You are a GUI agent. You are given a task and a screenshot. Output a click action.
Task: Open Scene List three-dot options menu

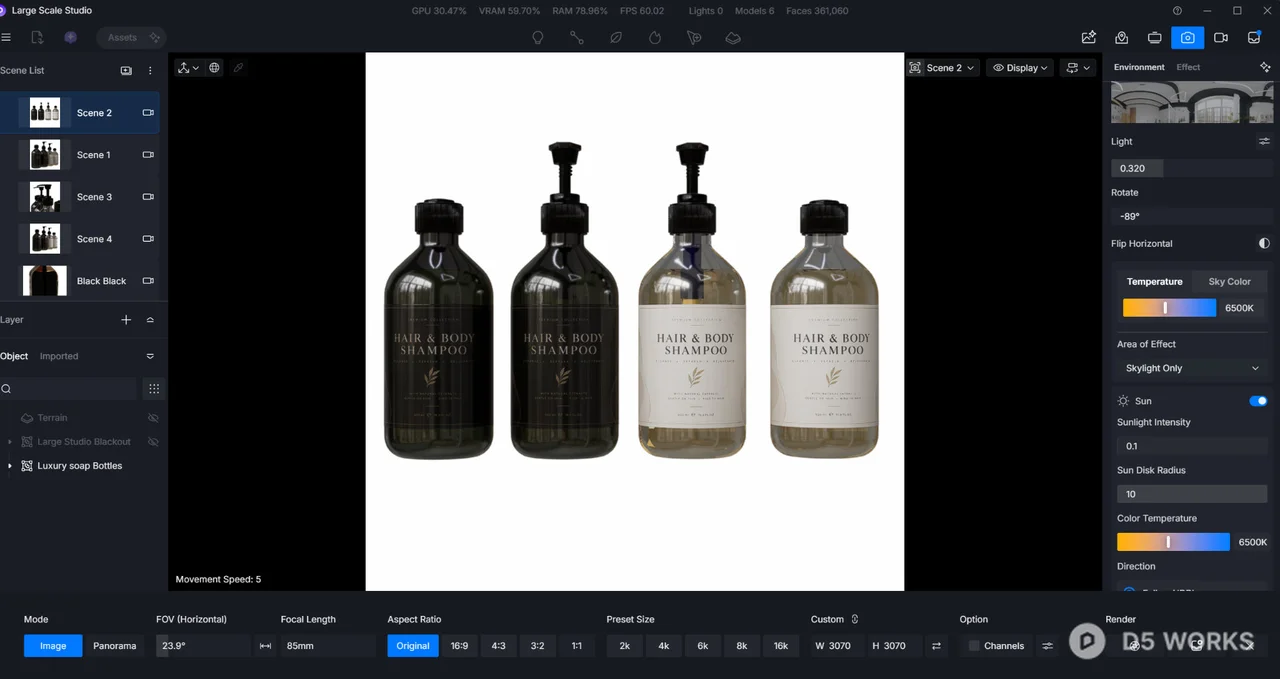(x=150, y=71)
